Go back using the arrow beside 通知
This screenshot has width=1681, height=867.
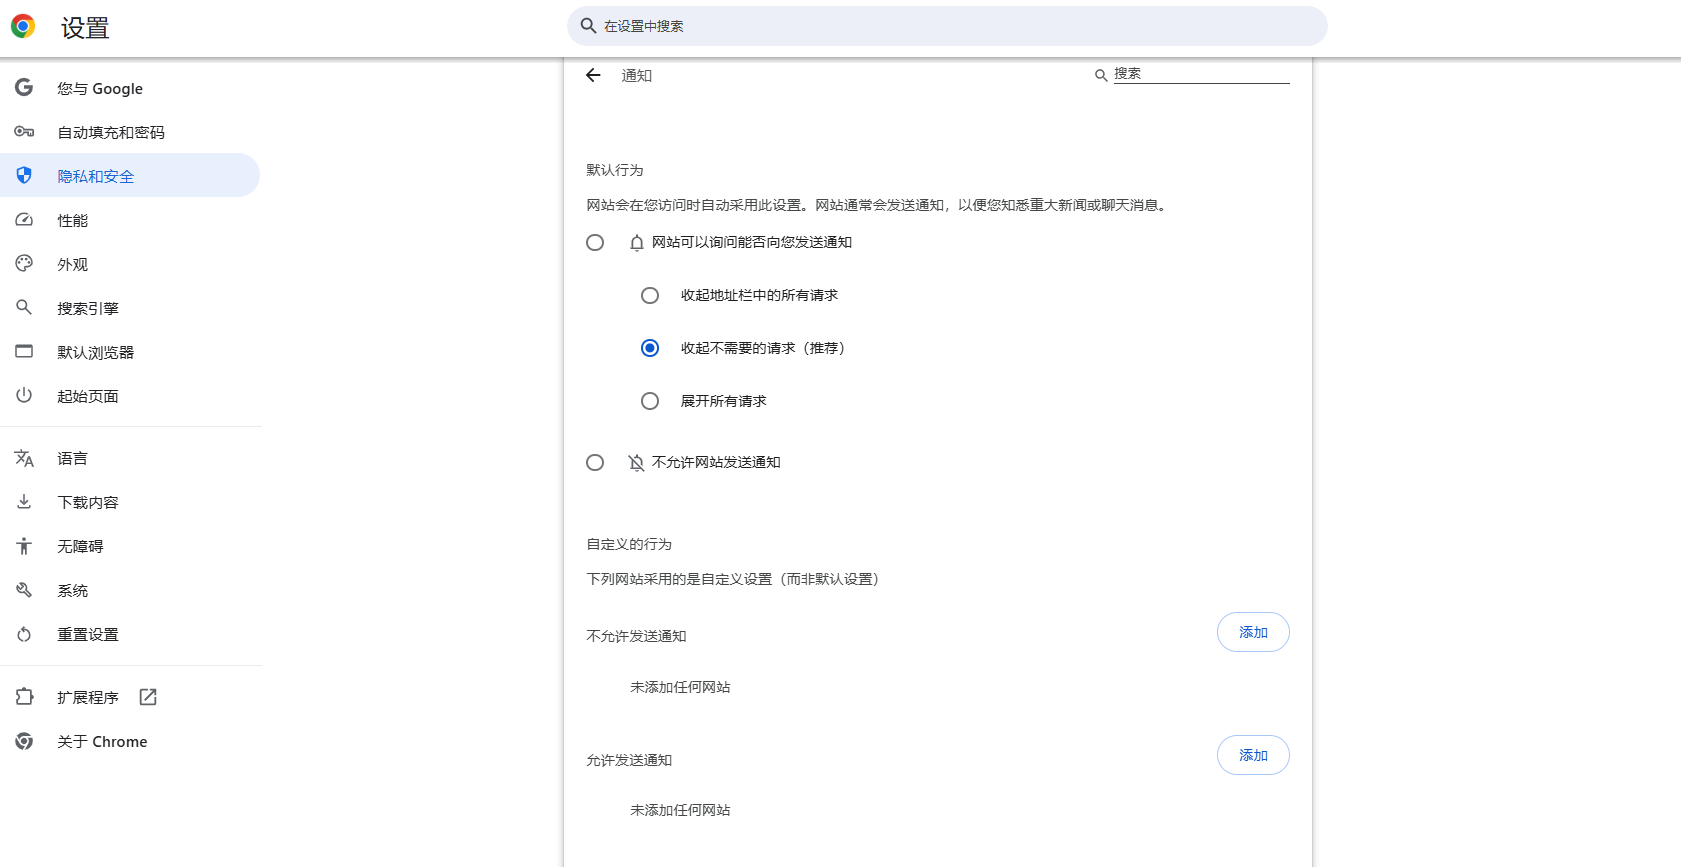point(593,75)
